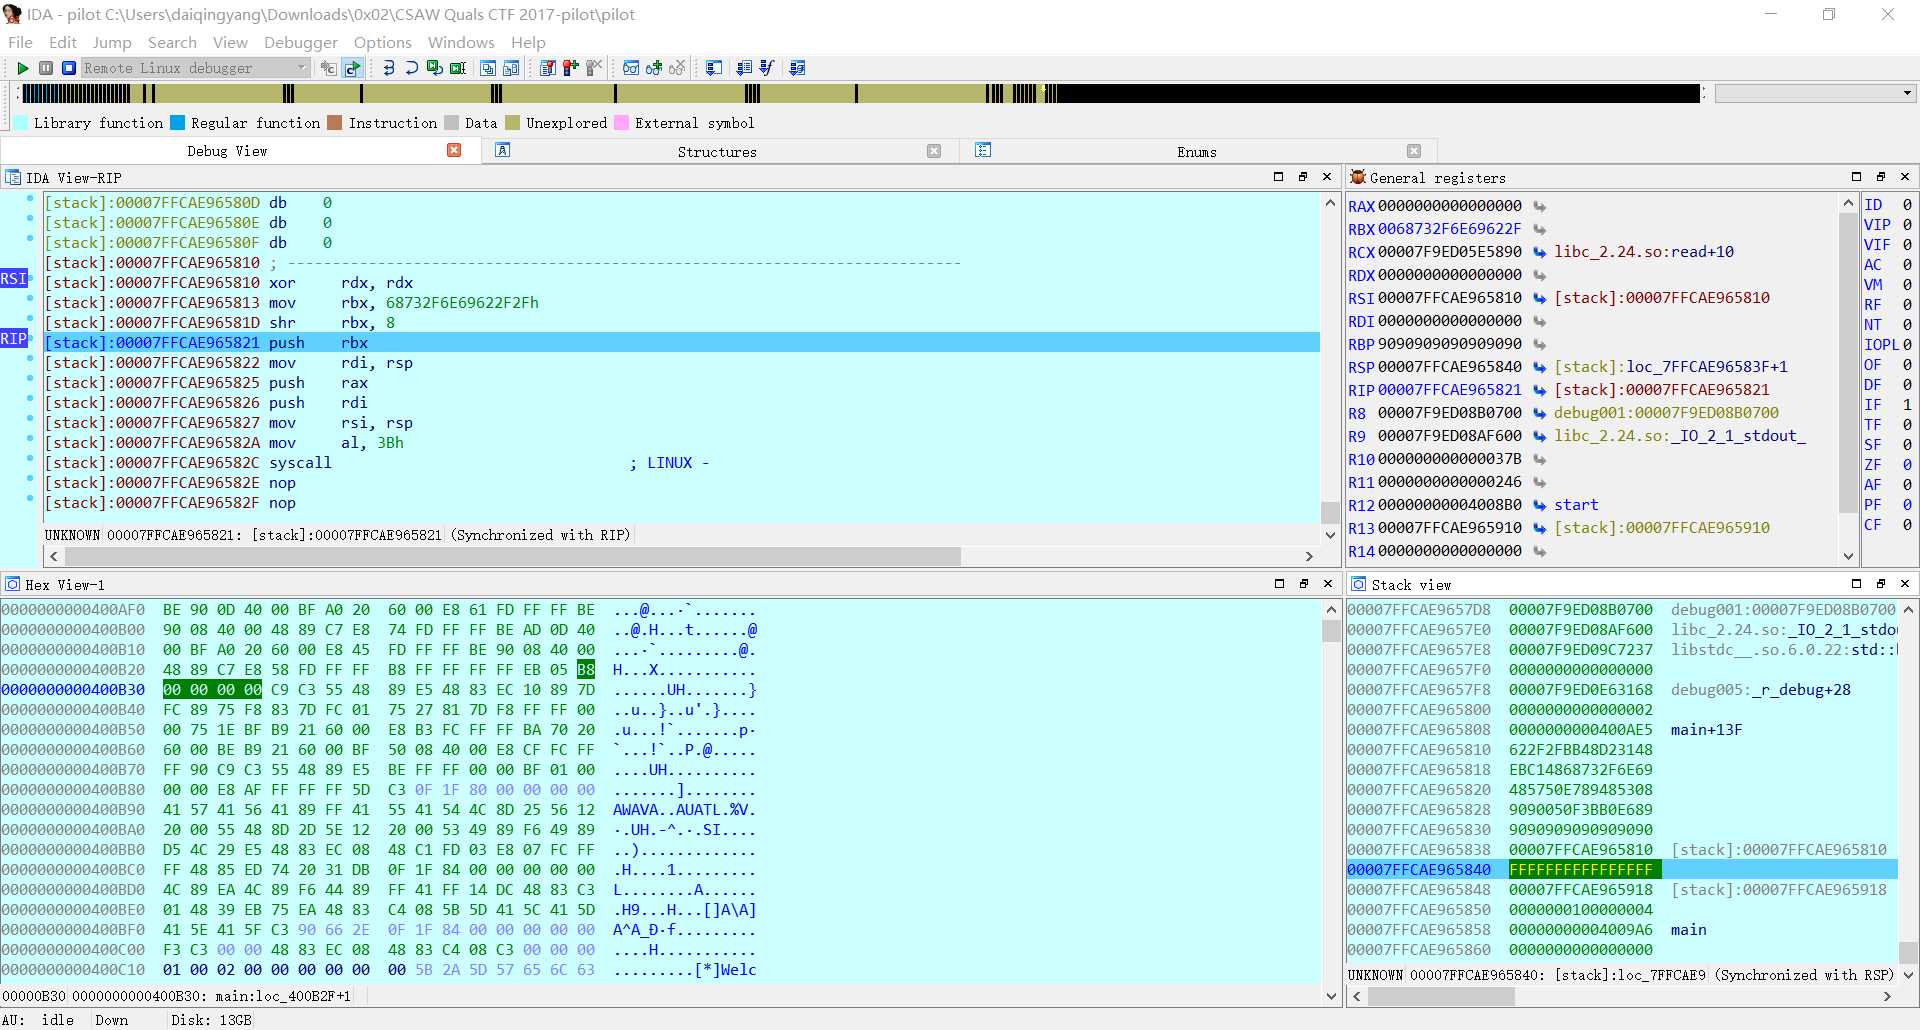Close the Enums tab

click(x=1414, y=151)
